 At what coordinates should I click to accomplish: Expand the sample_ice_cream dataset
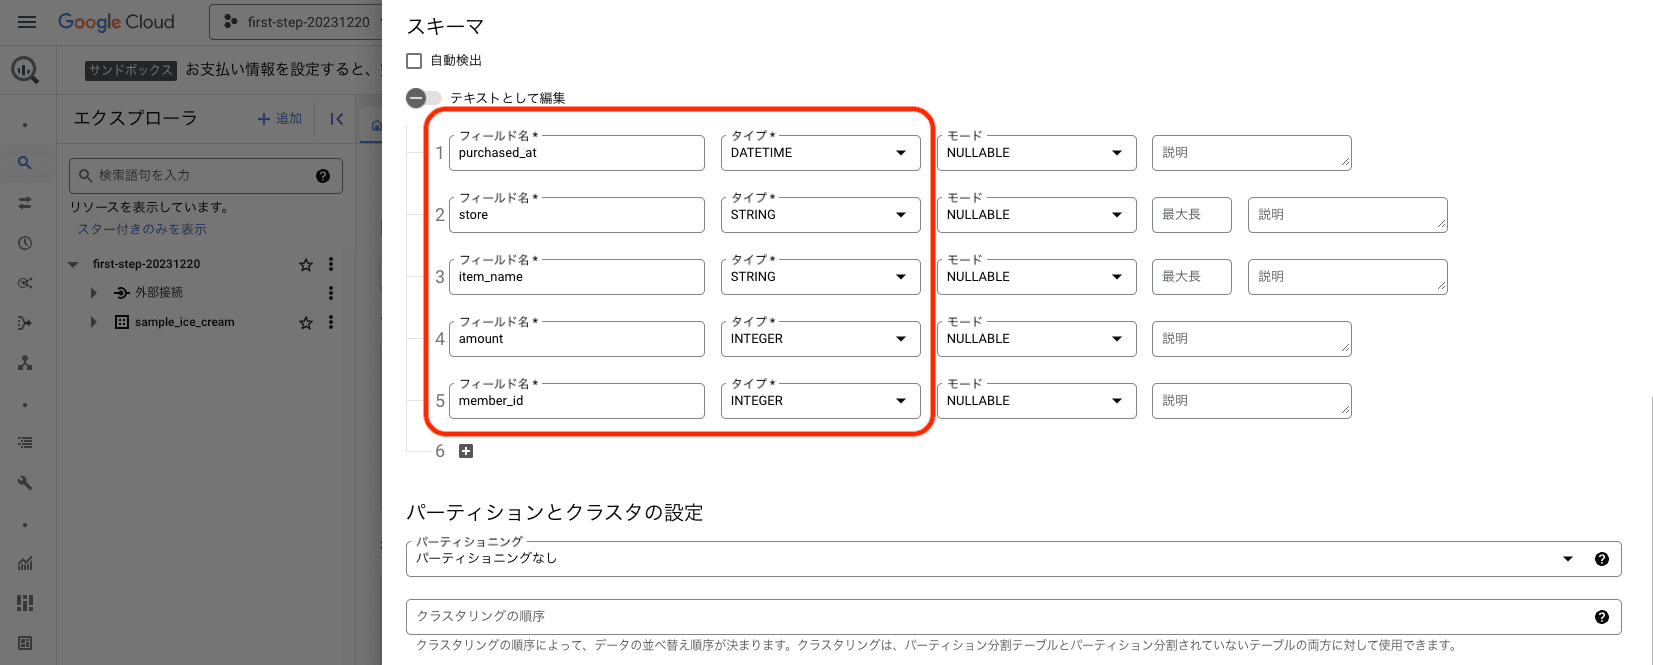pos(94,322)
